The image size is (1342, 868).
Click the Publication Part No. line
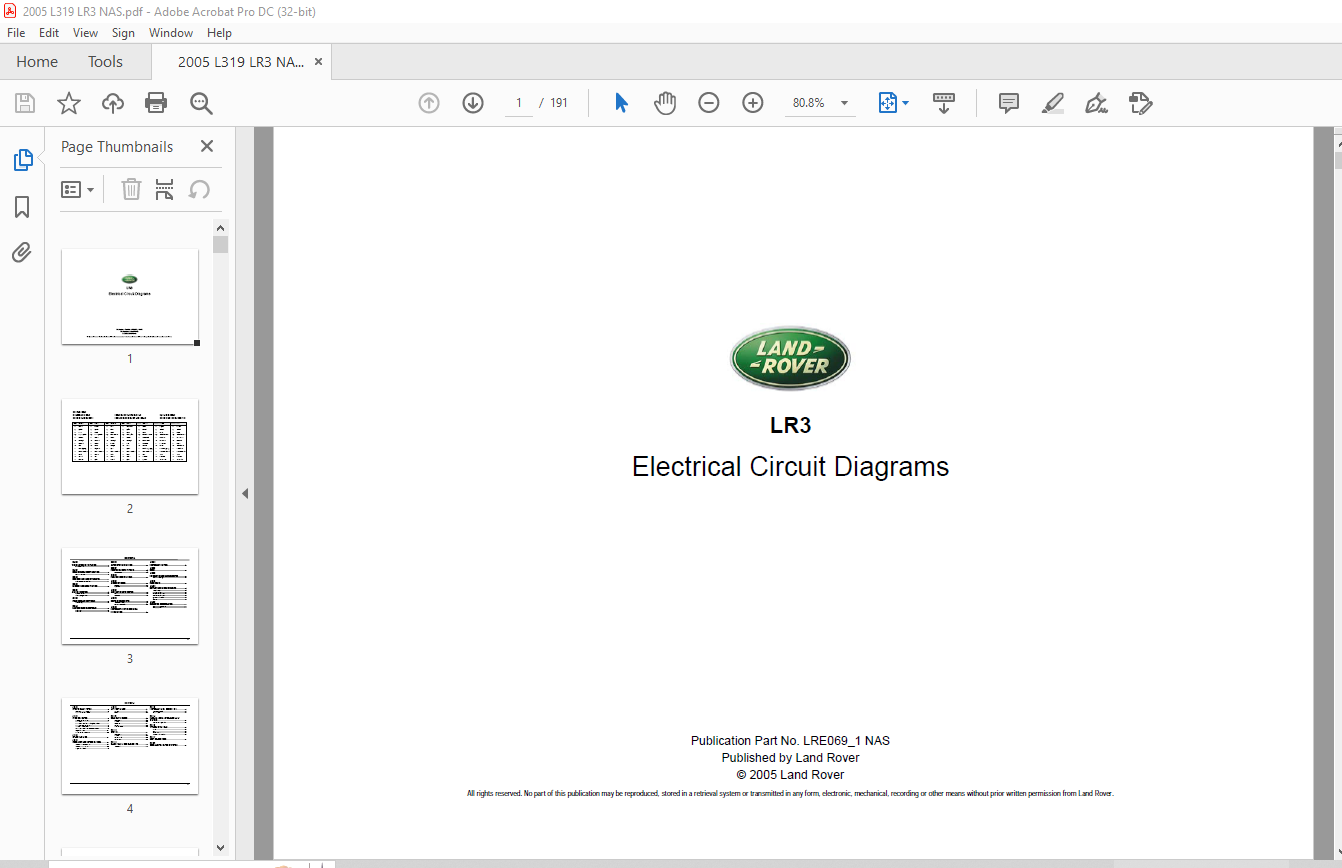[790, 741]
